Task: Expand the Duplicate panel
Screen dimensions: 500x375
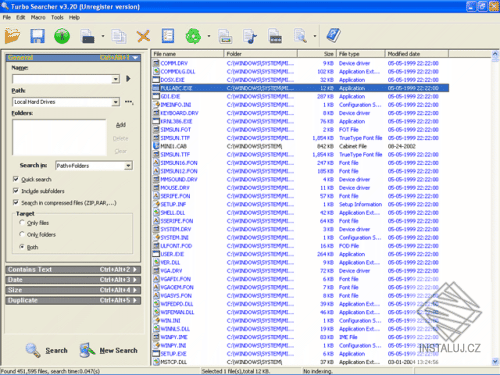Action: click(x=73, y=300)
